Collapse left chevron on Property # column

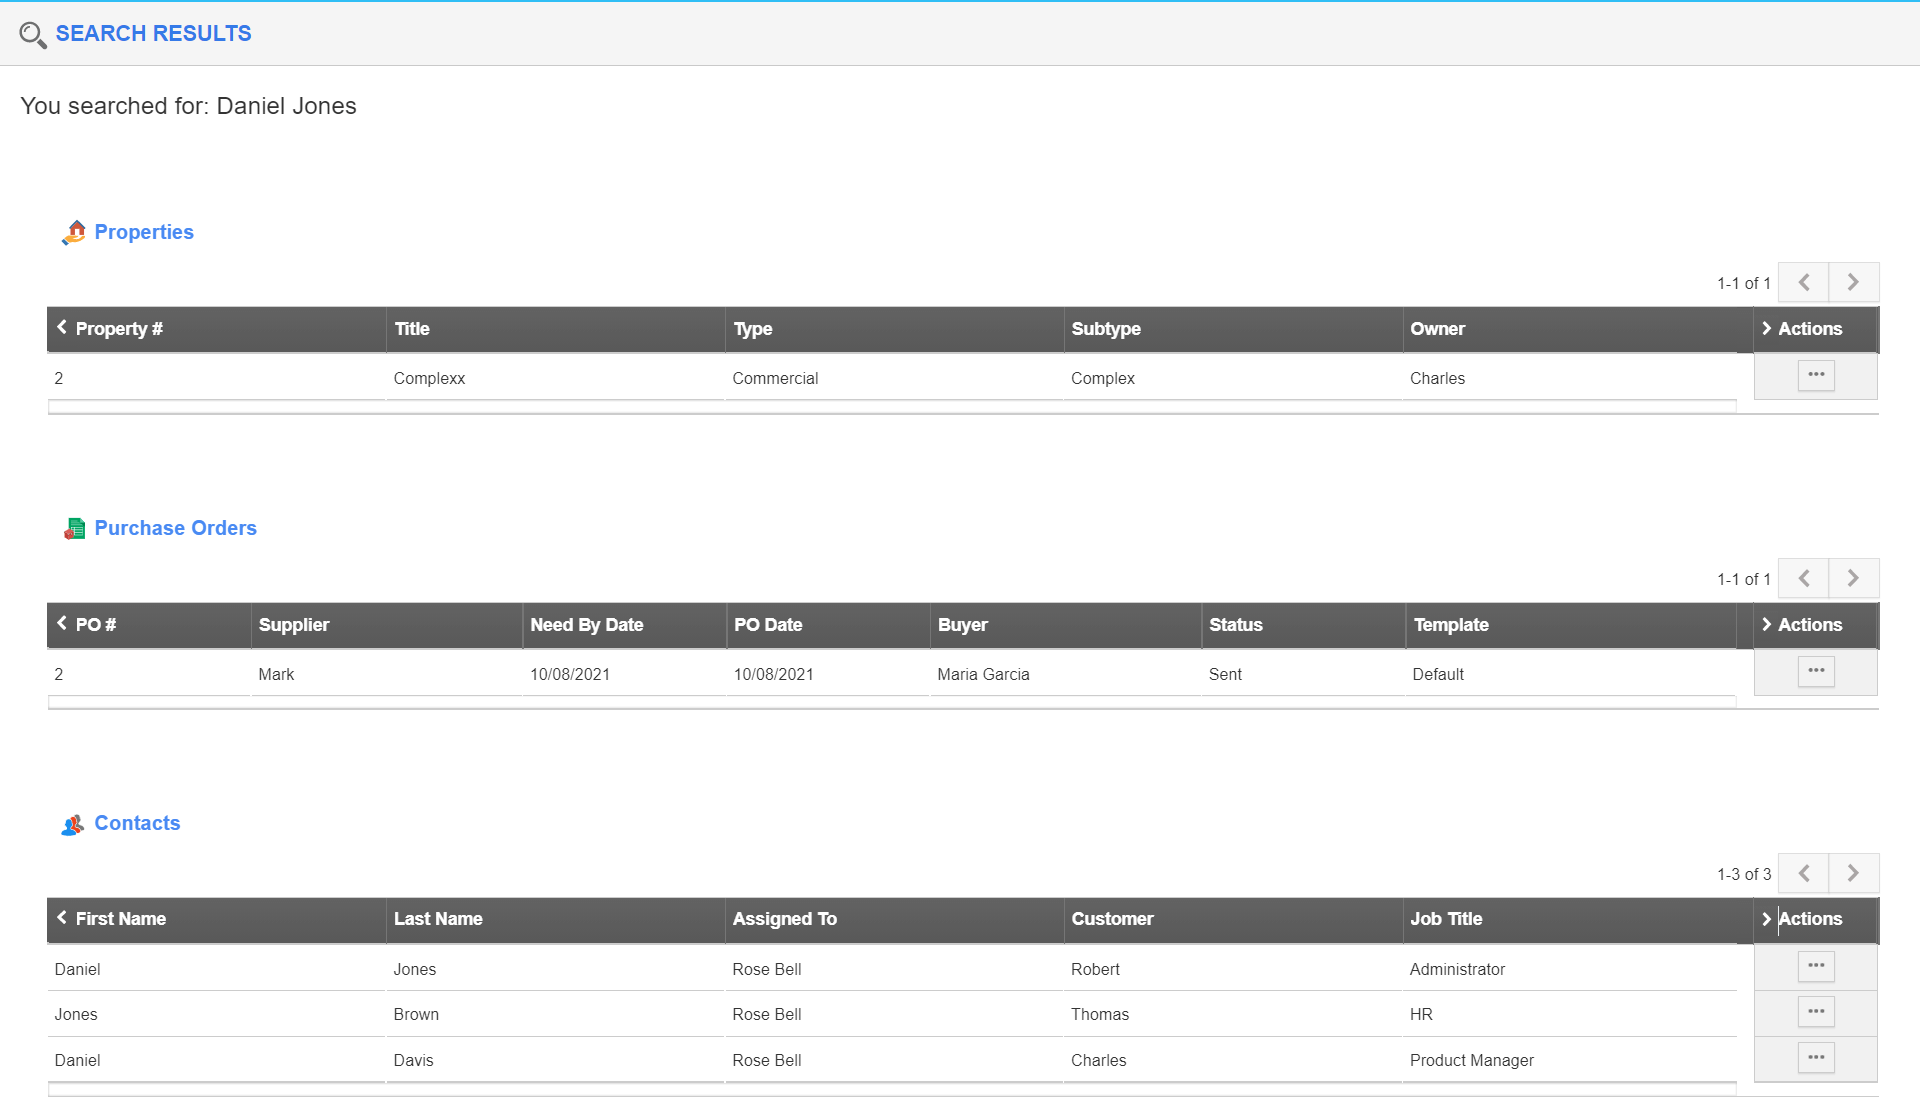pos(62,328)
